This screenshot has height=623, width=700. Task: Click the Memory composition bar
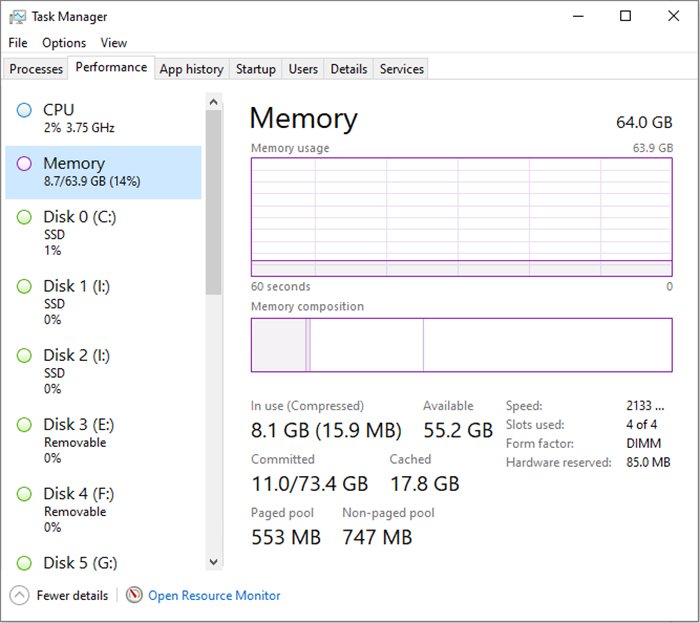click(461, 345)
